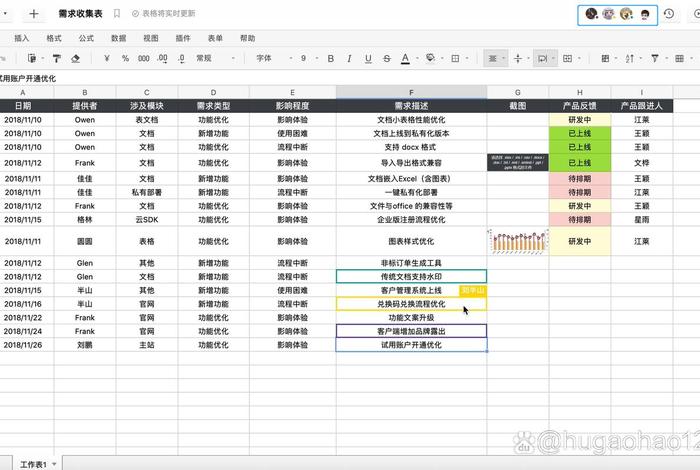700x470 pixels.
Task: Open the 数据 menu
Action: [118, 38]
